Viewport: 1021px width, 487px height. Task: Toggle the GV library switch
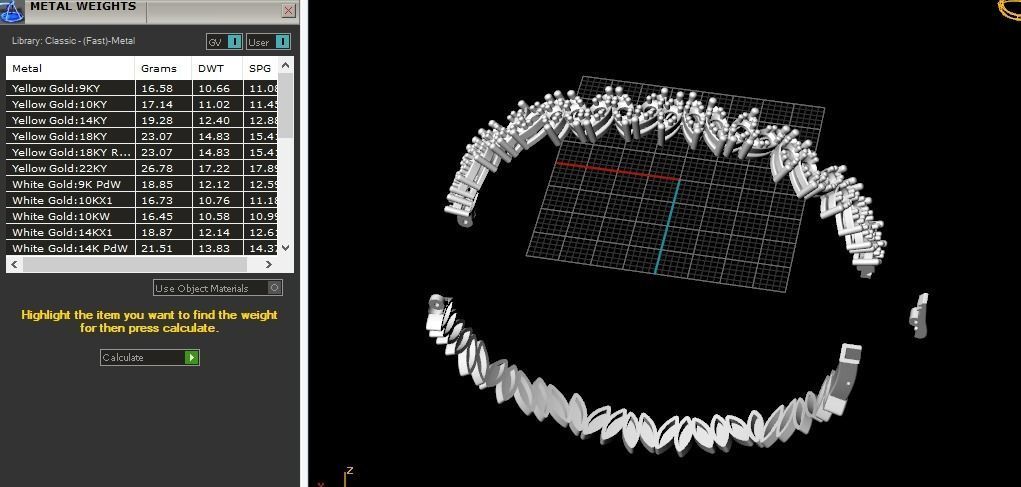tap(225, 42)
